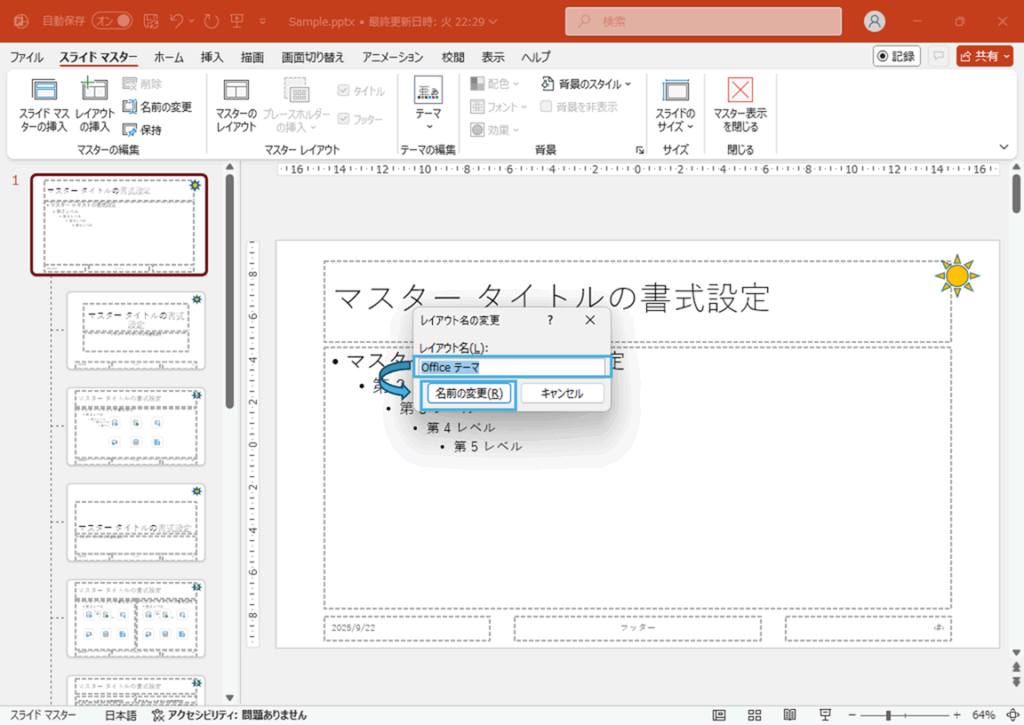Click the zoom slider in status bar
1024x725 pixels.
888,715
